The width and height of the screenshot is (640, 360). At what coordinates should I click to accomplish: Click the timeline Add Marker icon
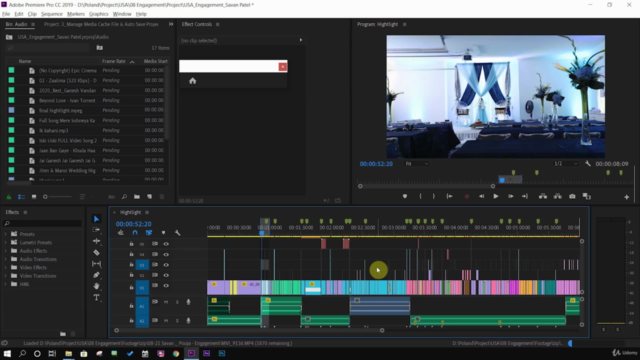tap(163, 233)
